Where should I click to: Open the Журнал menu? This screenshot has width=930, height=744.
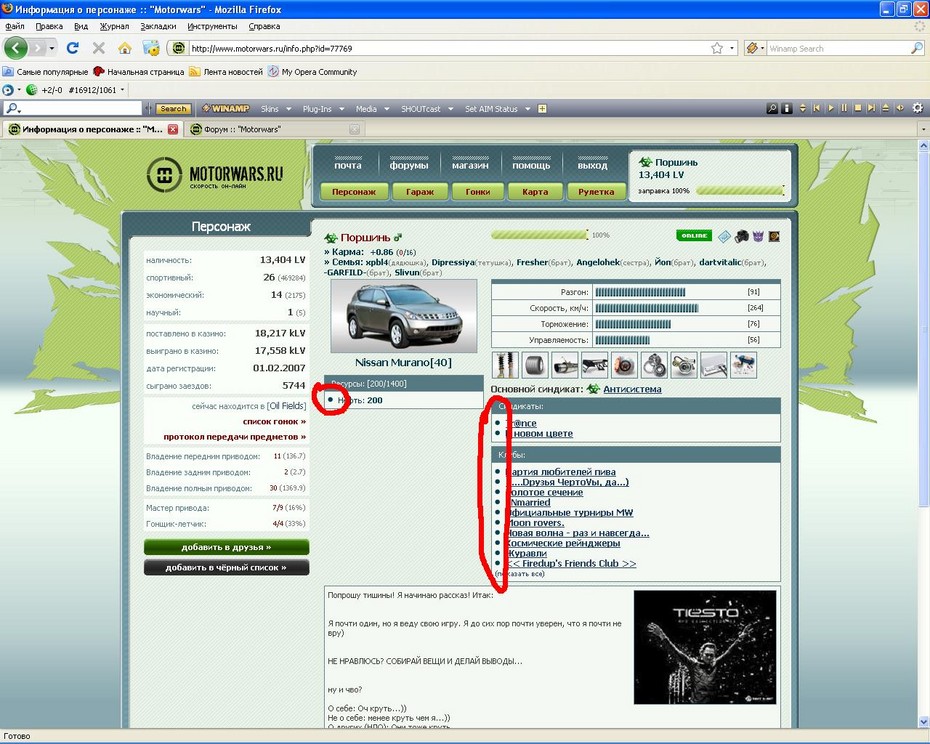(x=114, y=26)
